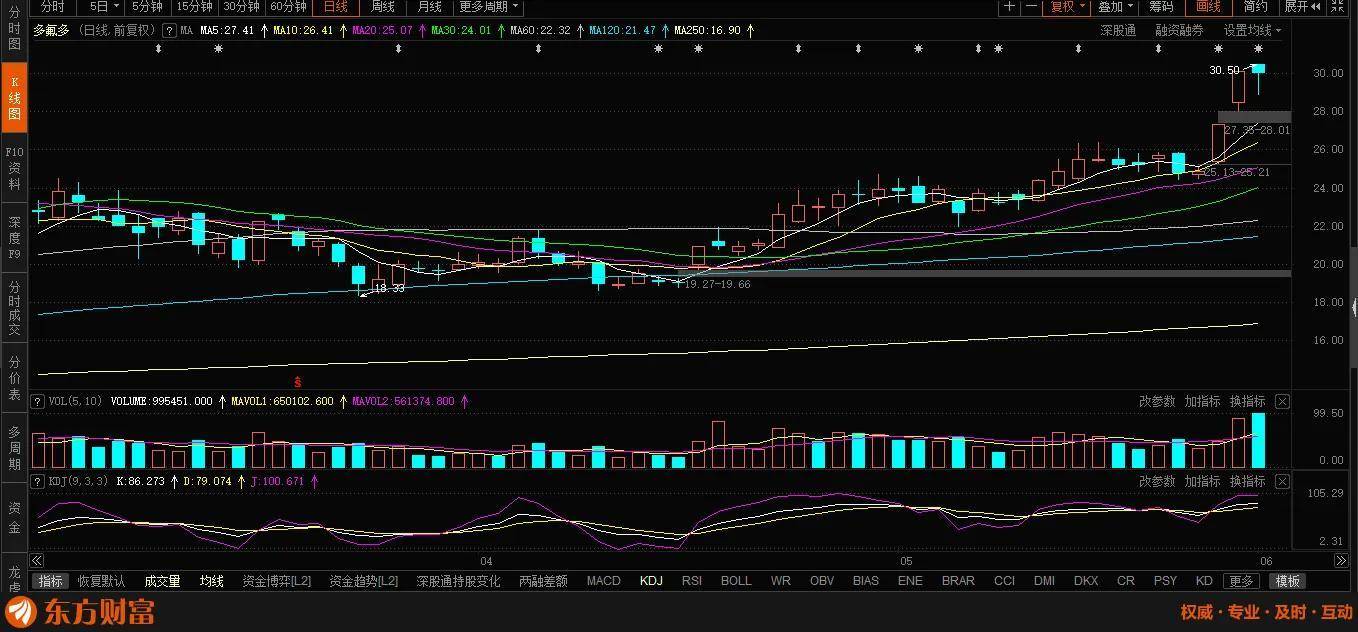Switch to the 60分钟 period tab

[x=288, y=6]
